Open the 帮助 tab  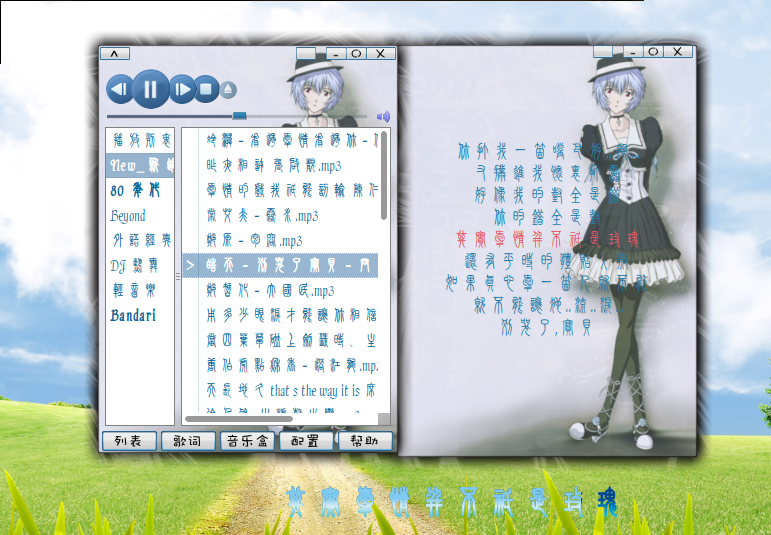click(x=365, y=441)
